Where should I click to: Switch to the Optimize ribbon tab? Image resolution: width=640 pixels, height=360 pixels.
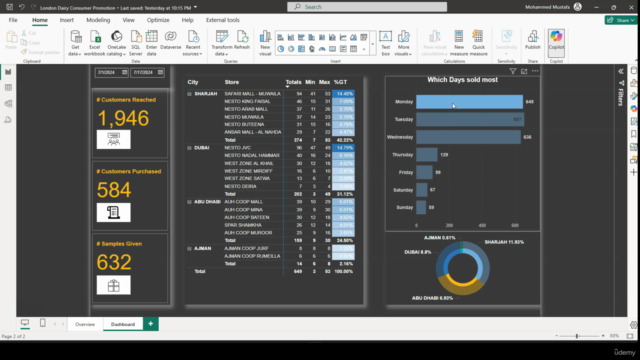tap(158, 20)
